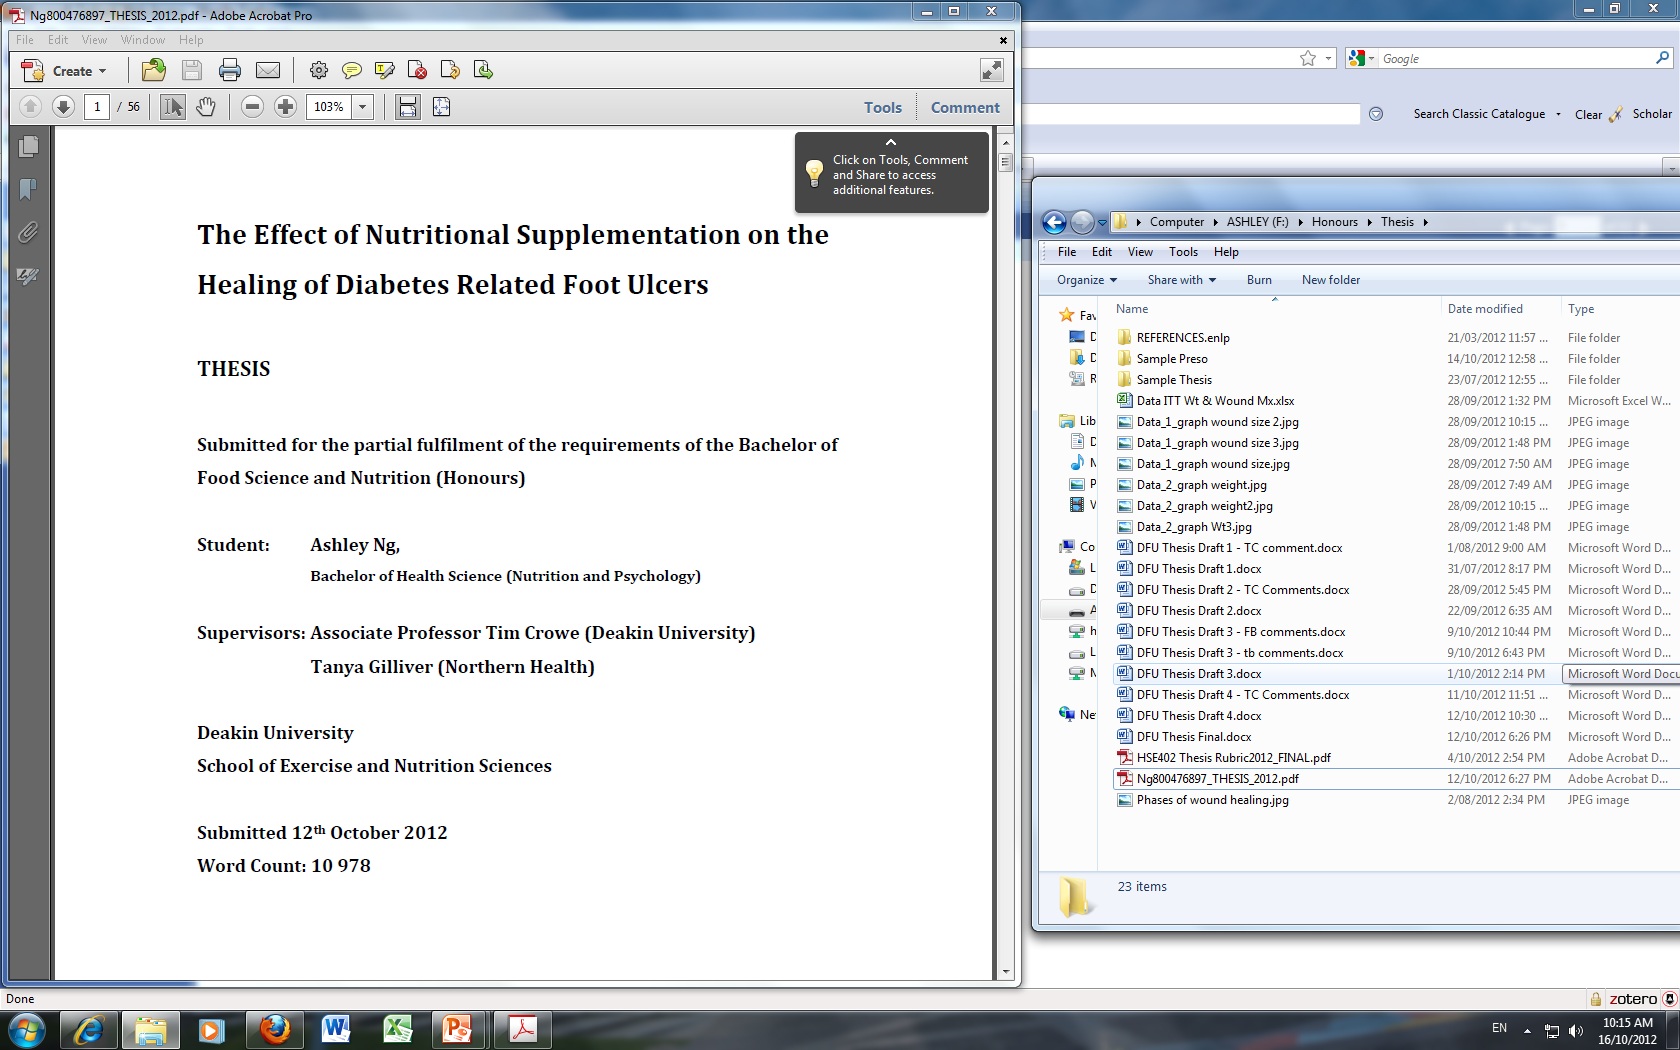This screenshot has width=1680, height=1050.
Task: Expand the Organize dropdown in Explorer
Action: pyautogui.click(x=1086, y=280)
